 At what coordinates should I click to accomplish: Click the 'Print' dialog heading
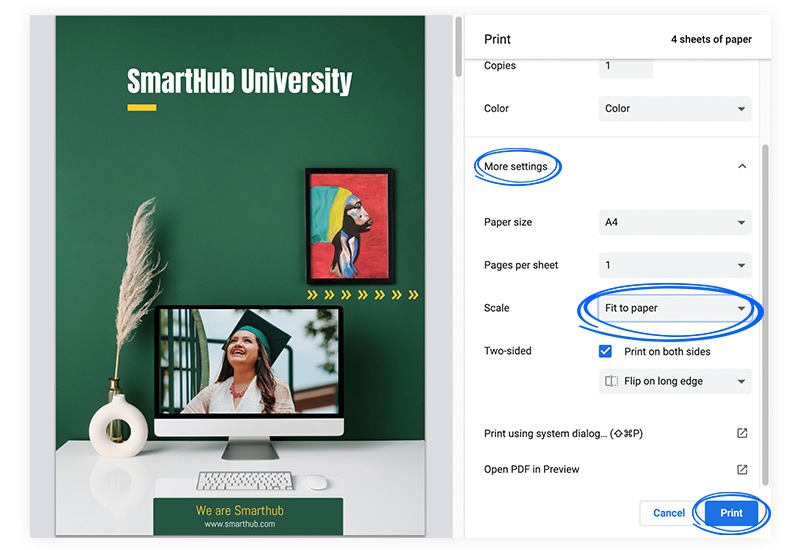tap(497, 39)
